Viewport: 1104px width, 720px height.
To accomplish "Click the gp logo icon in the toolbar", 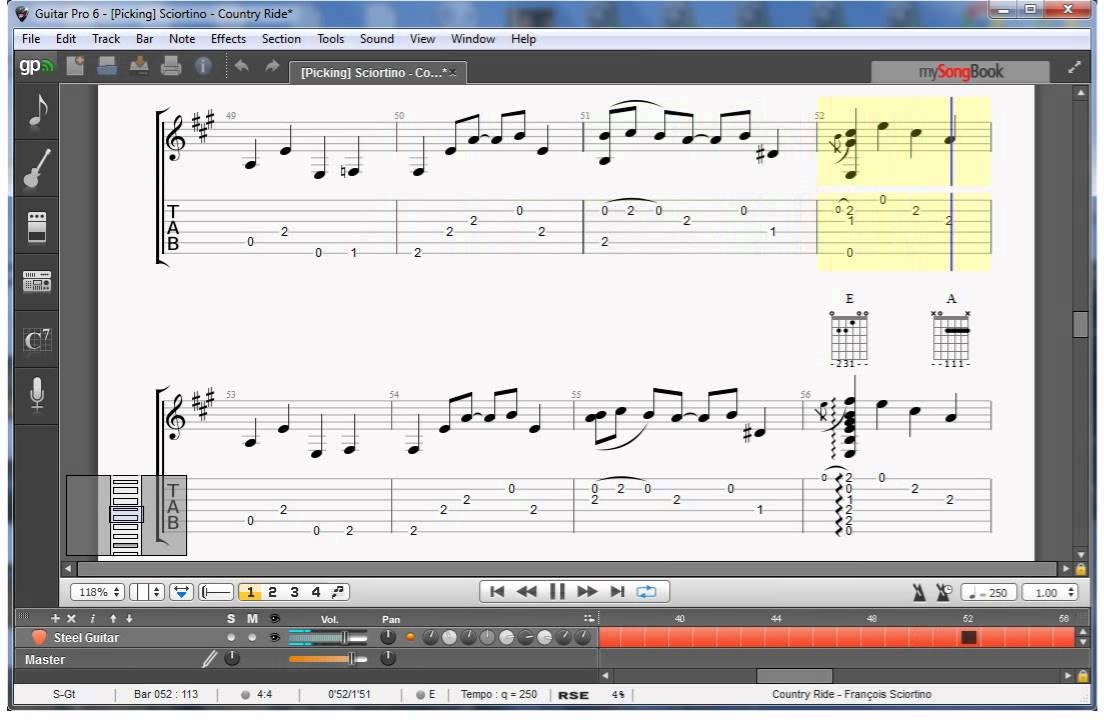I will click(35, 66).
